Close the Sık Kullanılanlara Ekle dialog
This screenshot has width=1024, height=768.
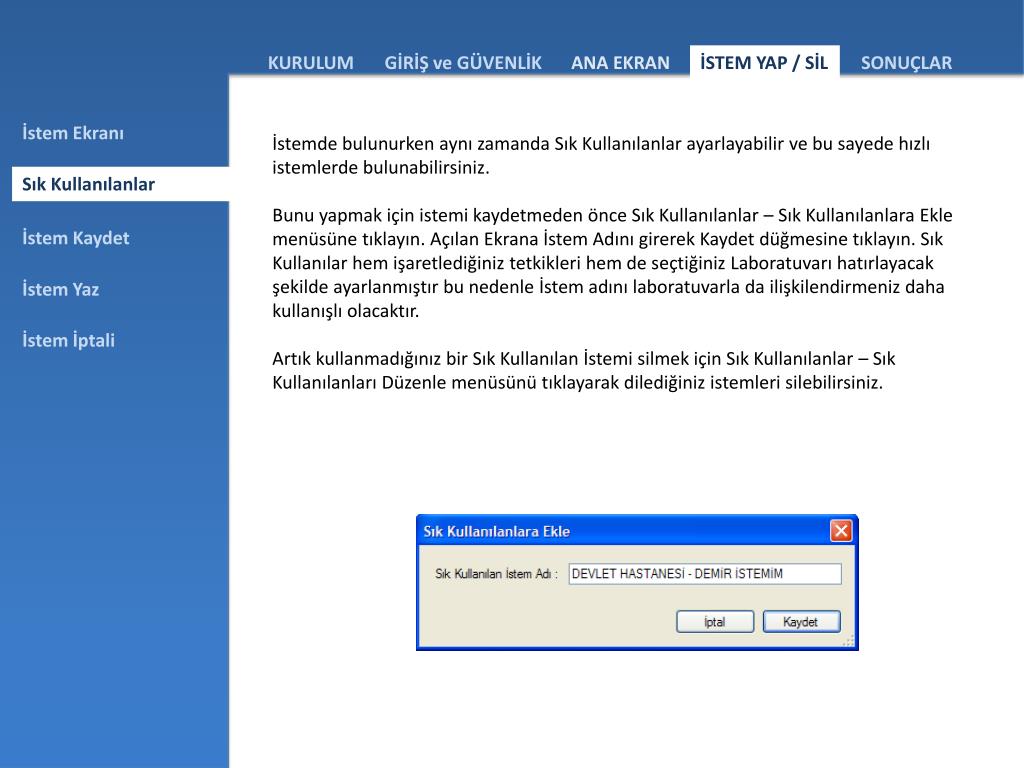(x=840, y=531)
